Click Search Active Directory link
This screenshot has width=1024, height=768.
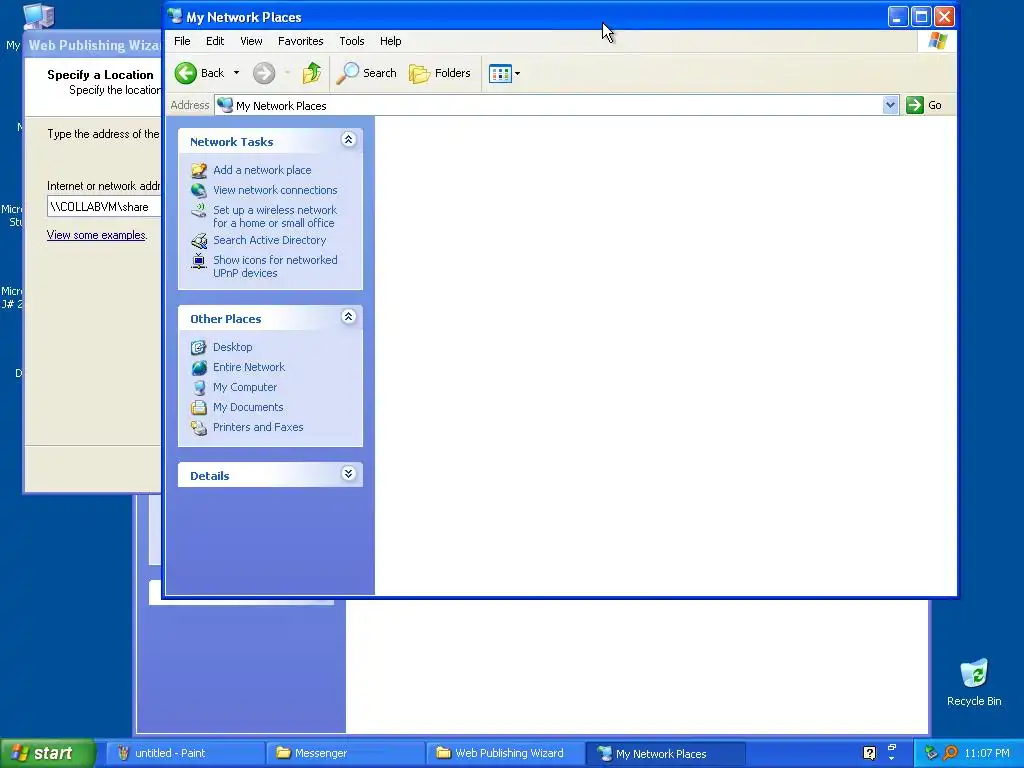[x=269, y=240]
